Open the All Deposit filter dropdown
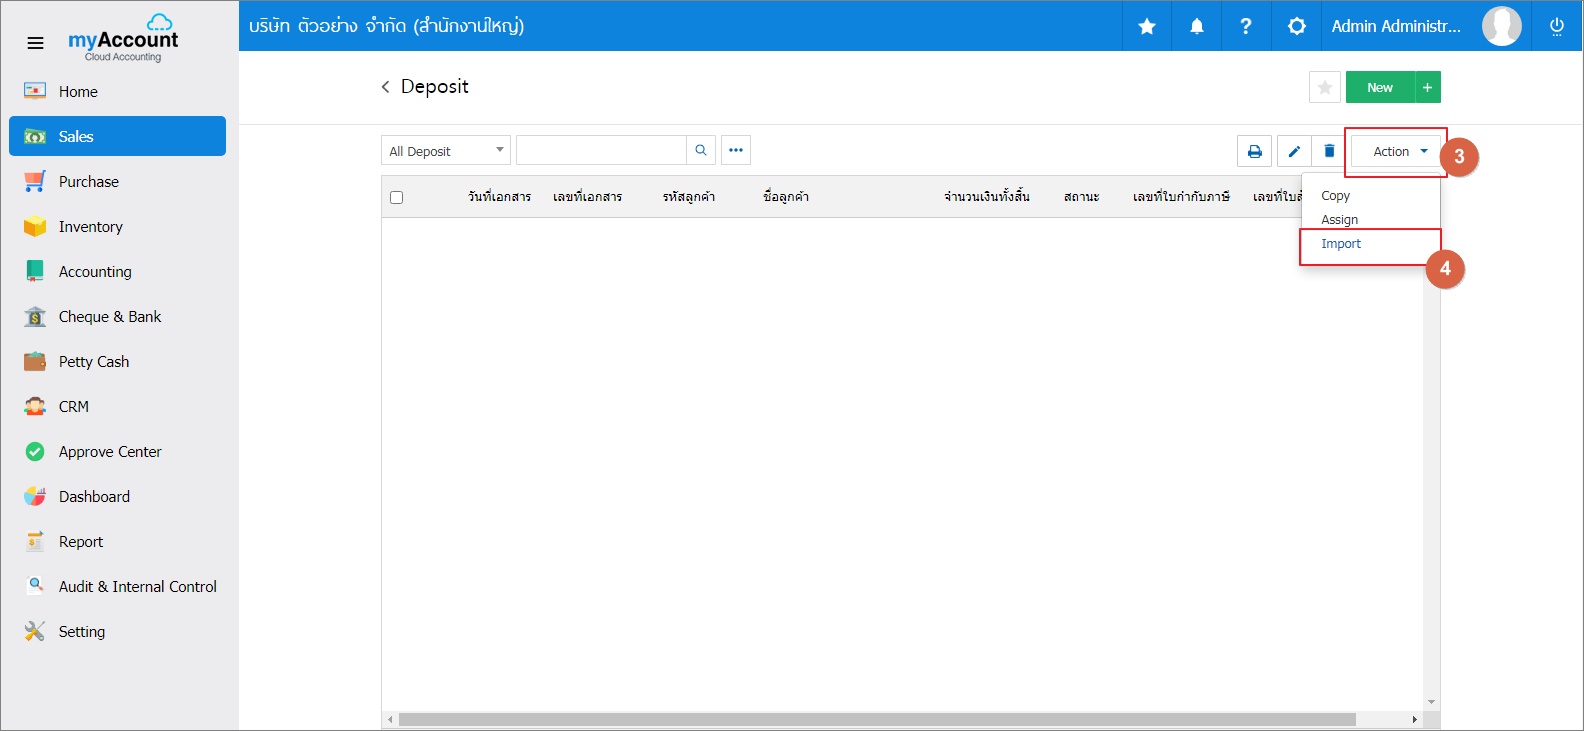1584x731 pixels. click(x=446, y=150)
